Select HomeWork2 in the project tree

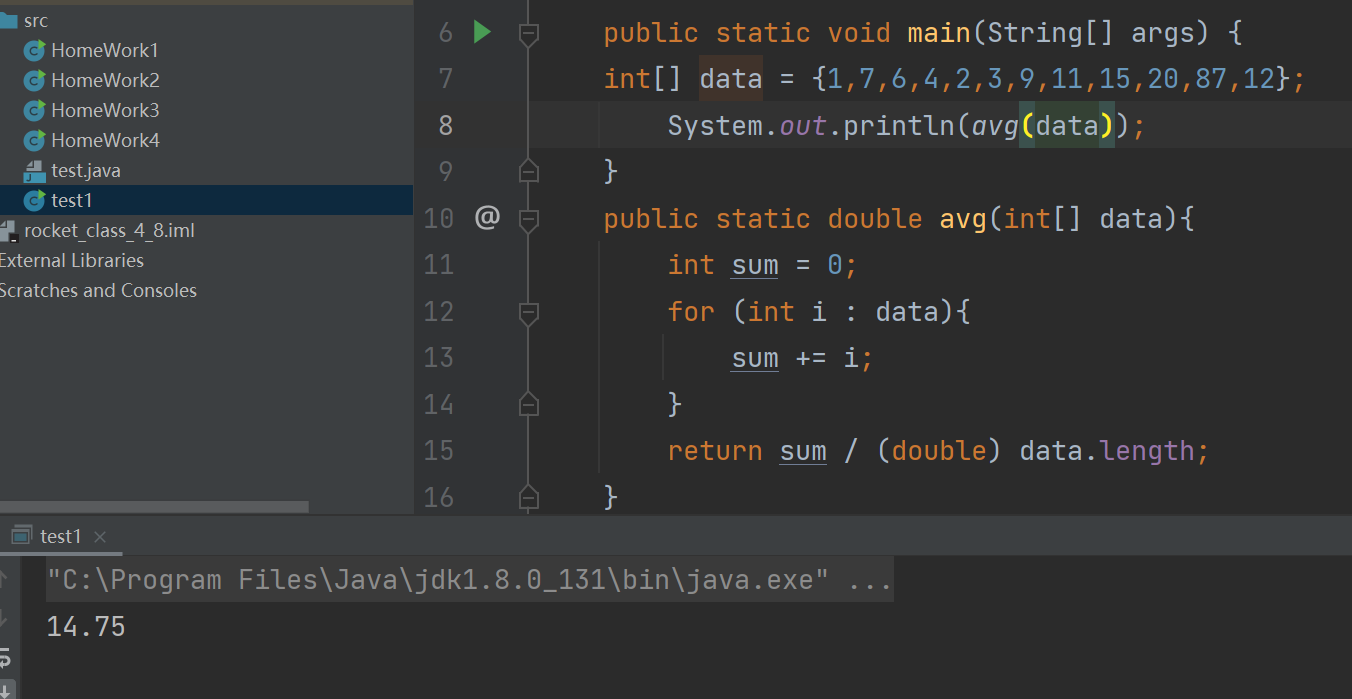pos(105,80)
